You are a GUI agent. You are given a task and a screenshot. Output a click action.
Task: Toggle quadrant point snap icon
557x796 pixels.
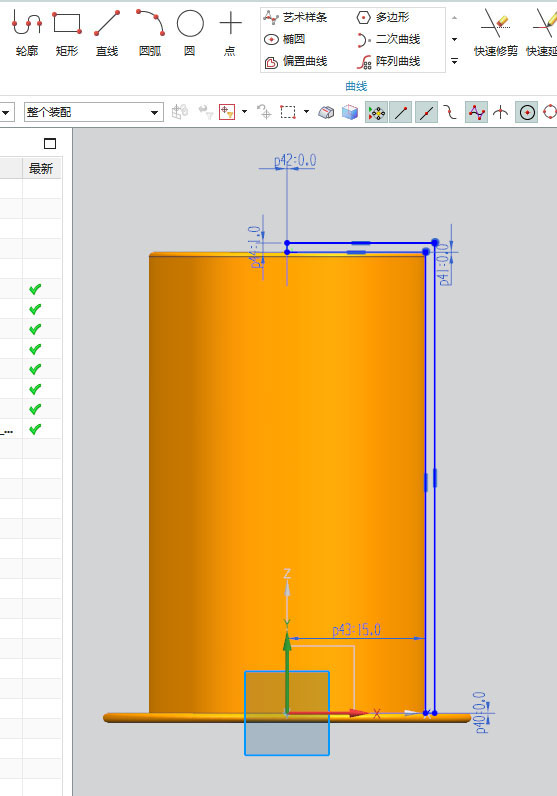coord(550,112)
